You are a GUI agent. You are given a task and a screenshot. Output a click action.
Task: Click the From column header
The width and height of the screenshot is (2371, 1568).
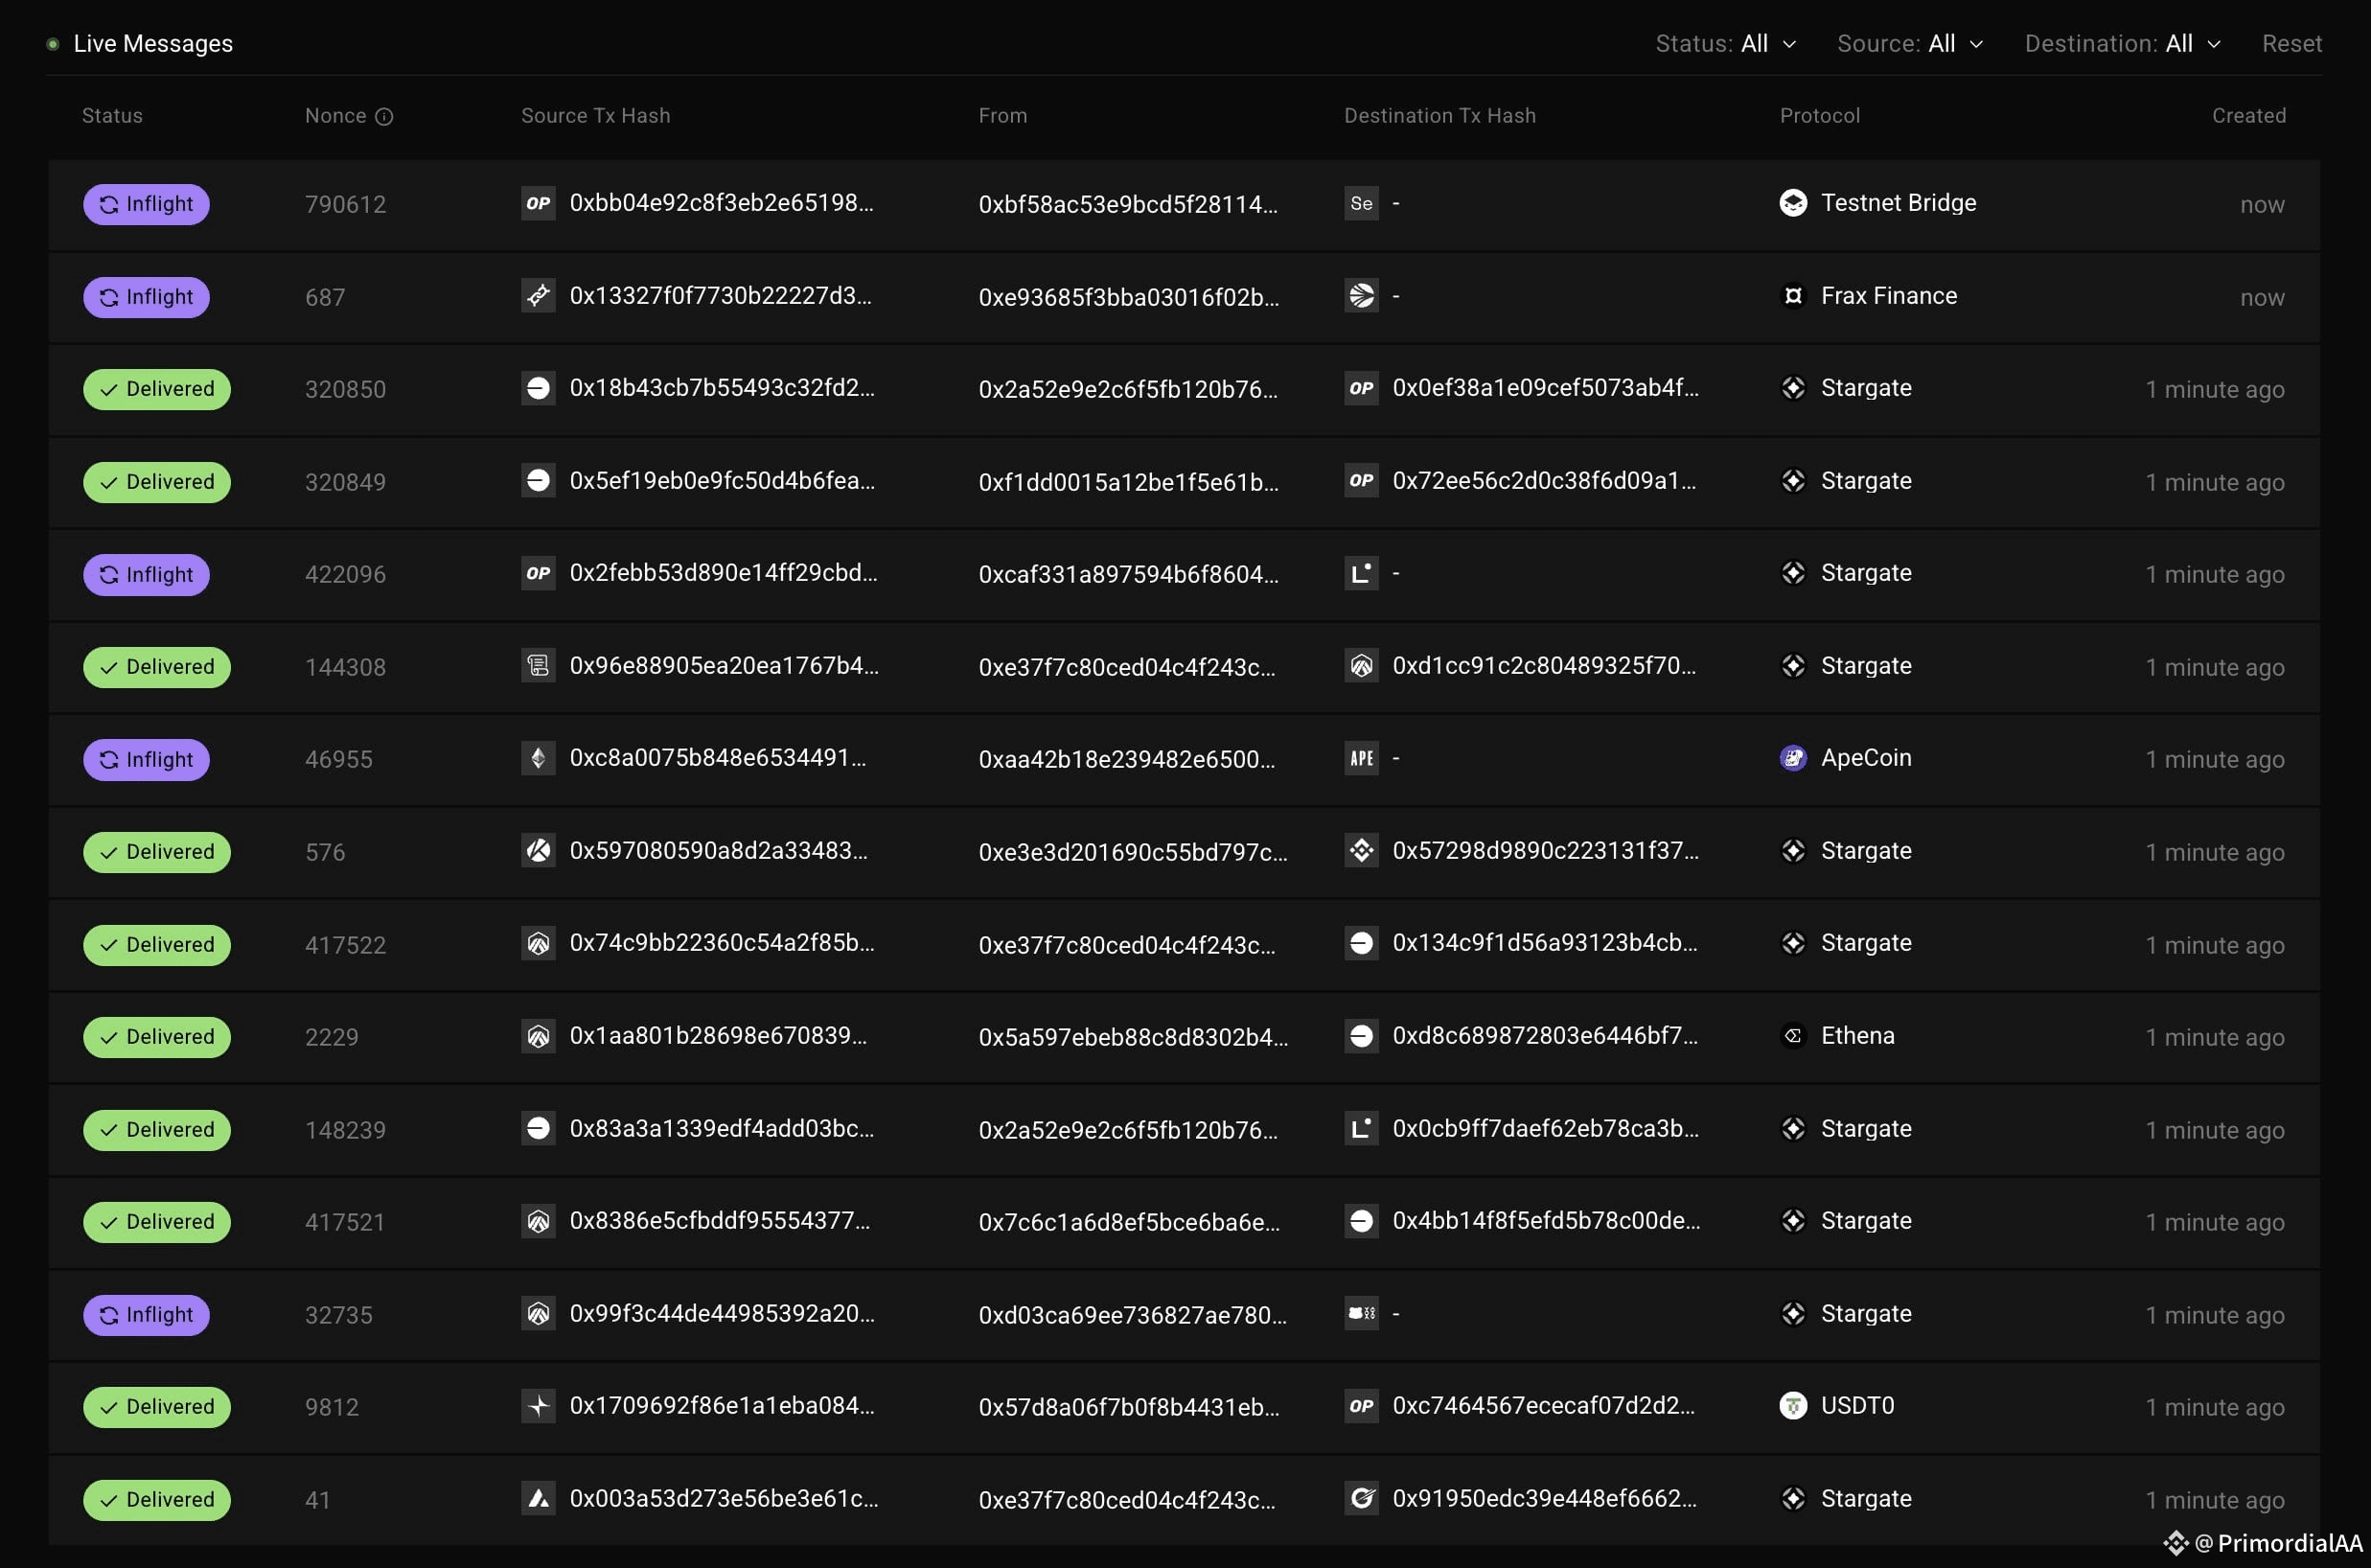(1002, 116)
